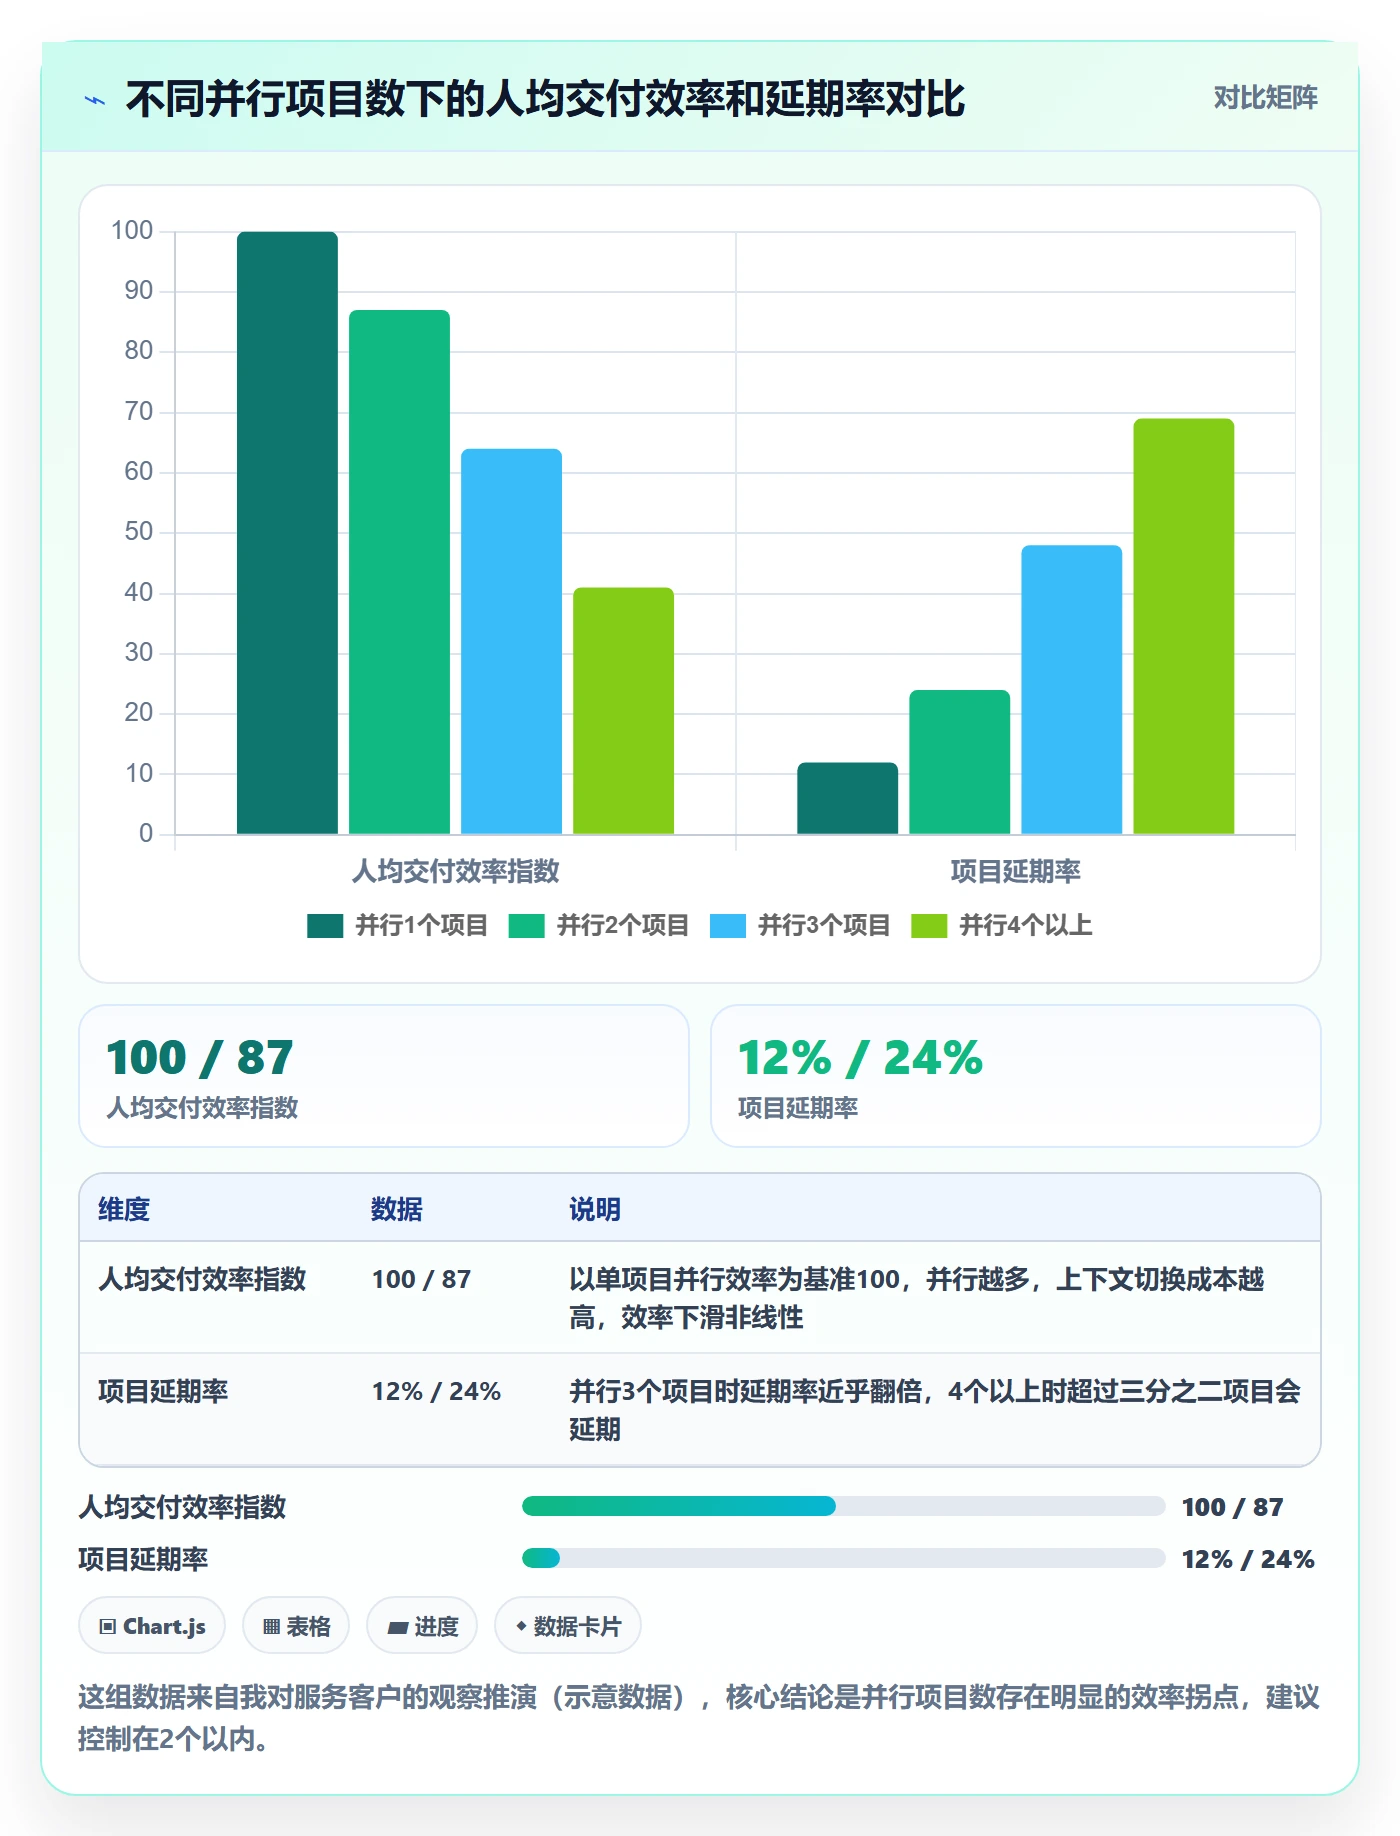Select the 进度 tag chip
This screenshot has width=1400, height=1836.
tap(422, 1626)
